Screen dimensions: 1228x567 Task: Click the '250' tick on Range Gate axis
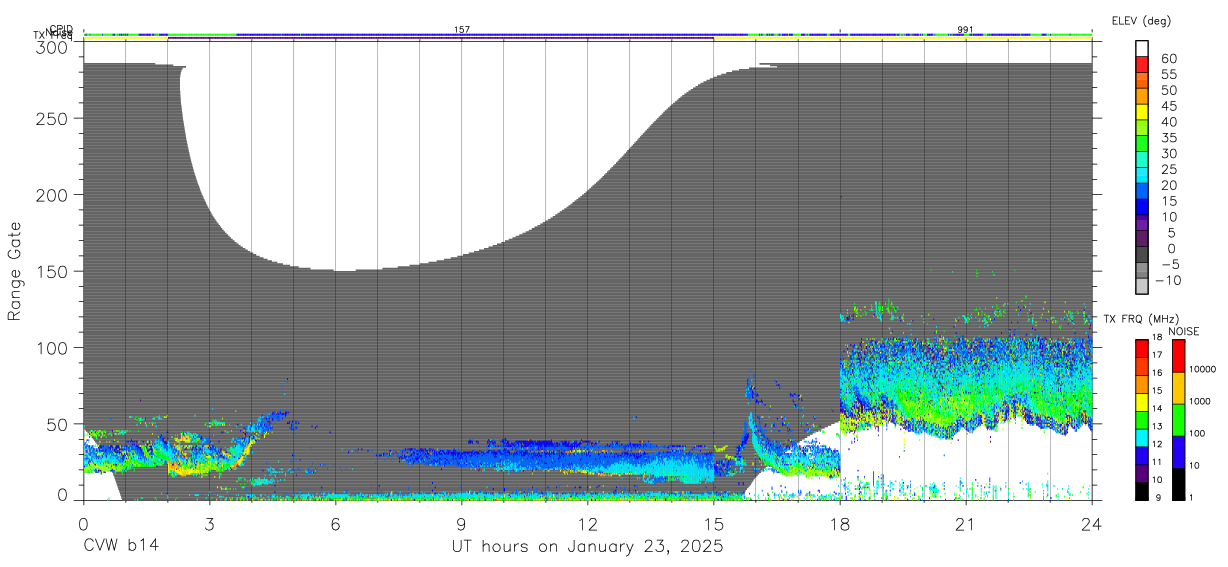tap(54, 118)
